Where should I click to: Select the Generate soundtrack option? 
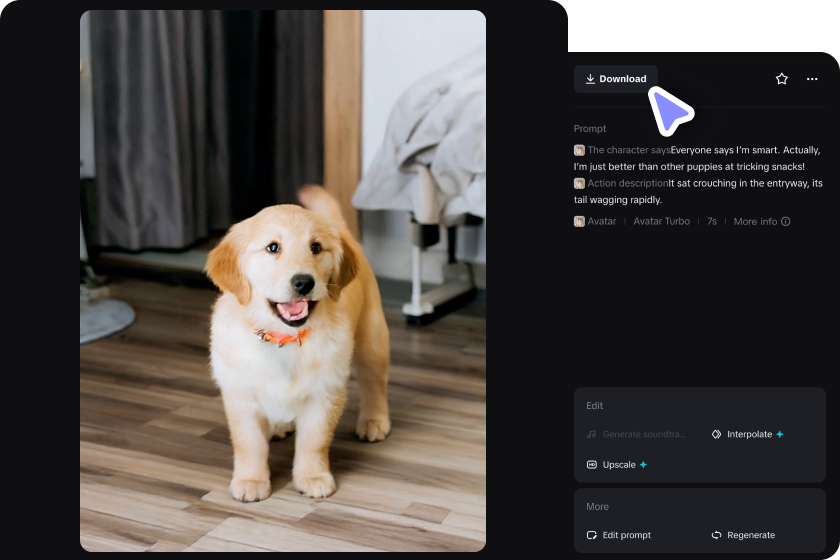(636, 434)
